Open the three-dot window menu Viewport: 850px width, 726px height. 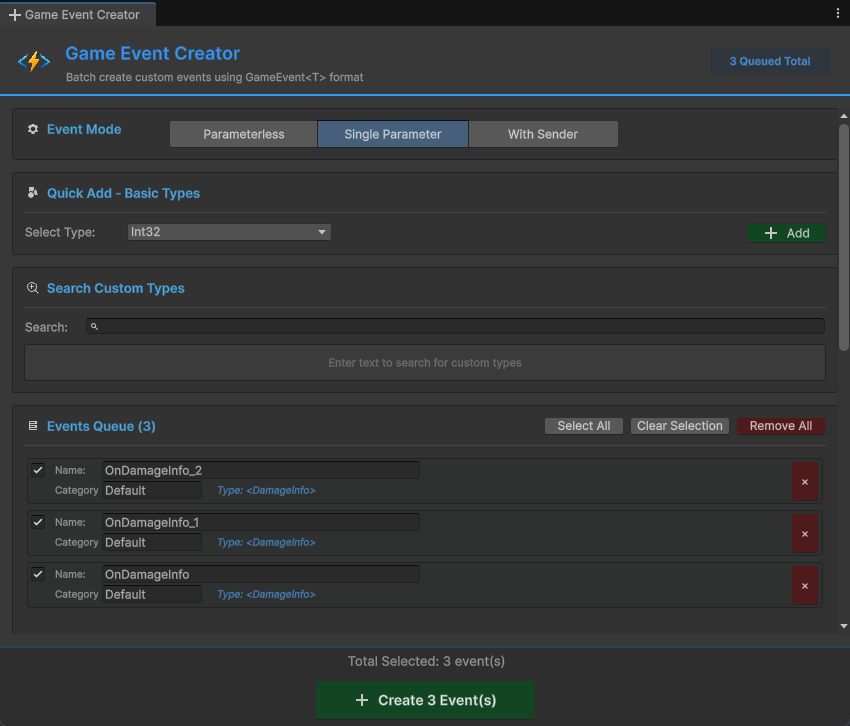(838, 13)
